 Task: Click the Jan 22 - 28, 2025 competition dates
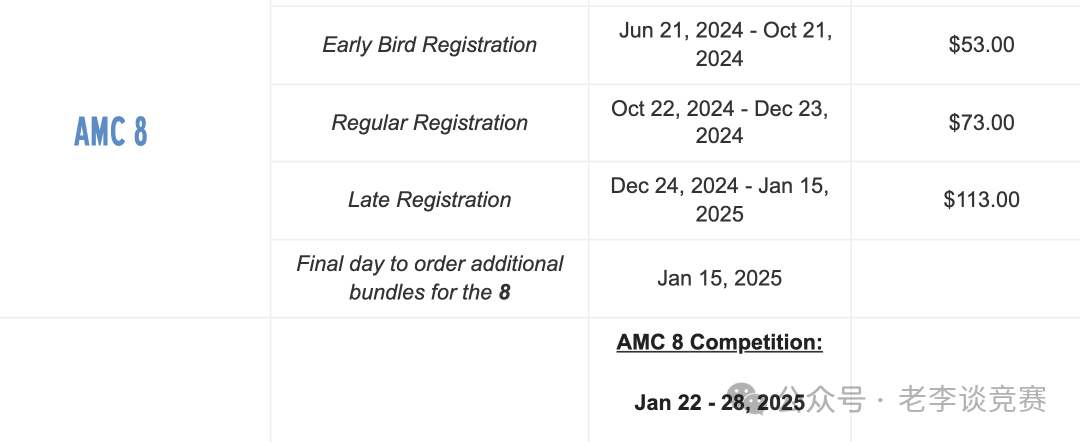coord(720,402)
